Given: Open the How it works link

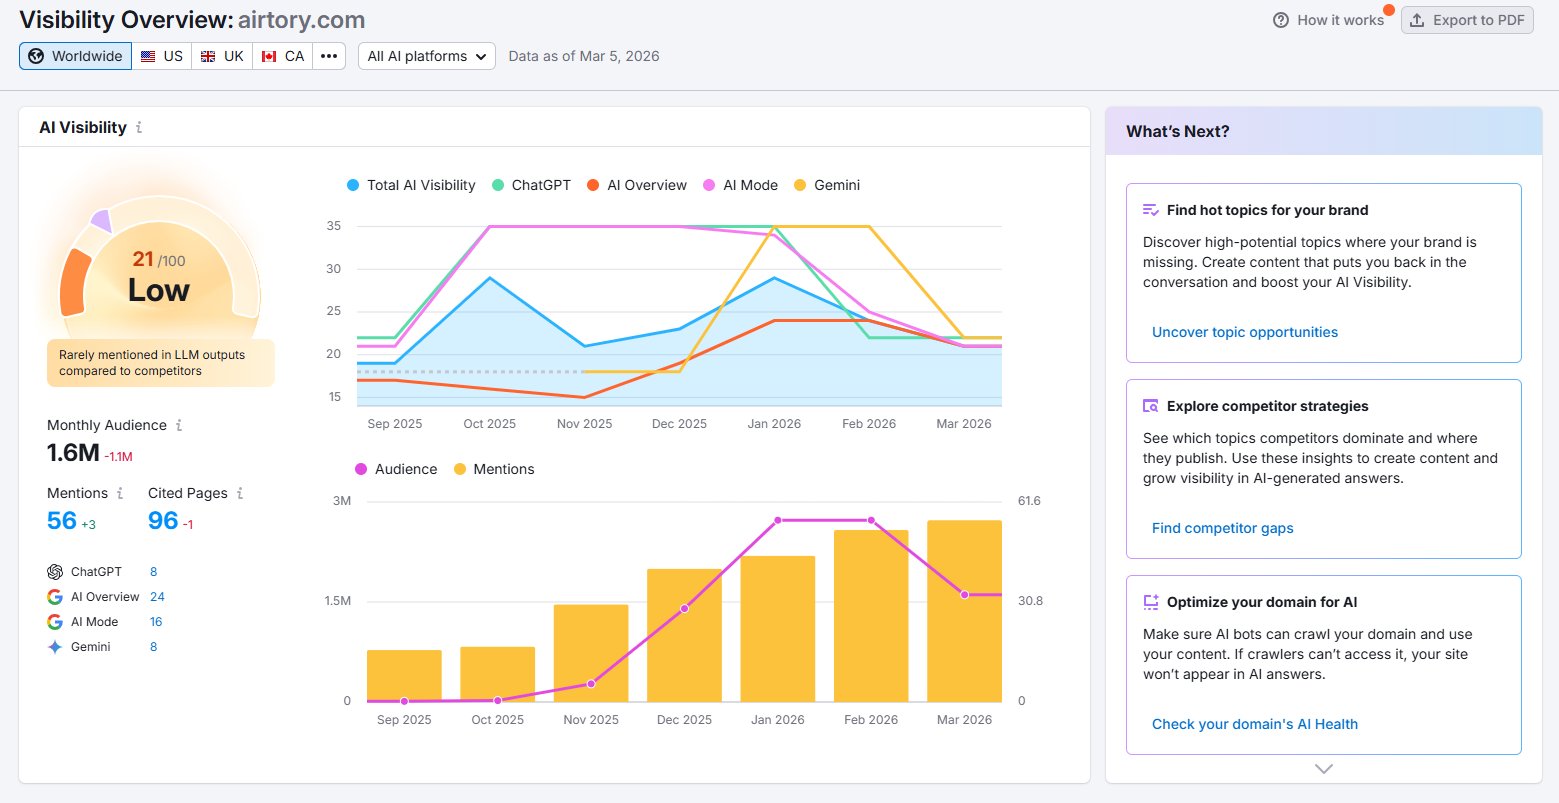Looking at the screenshot, I should point(1329,20).
